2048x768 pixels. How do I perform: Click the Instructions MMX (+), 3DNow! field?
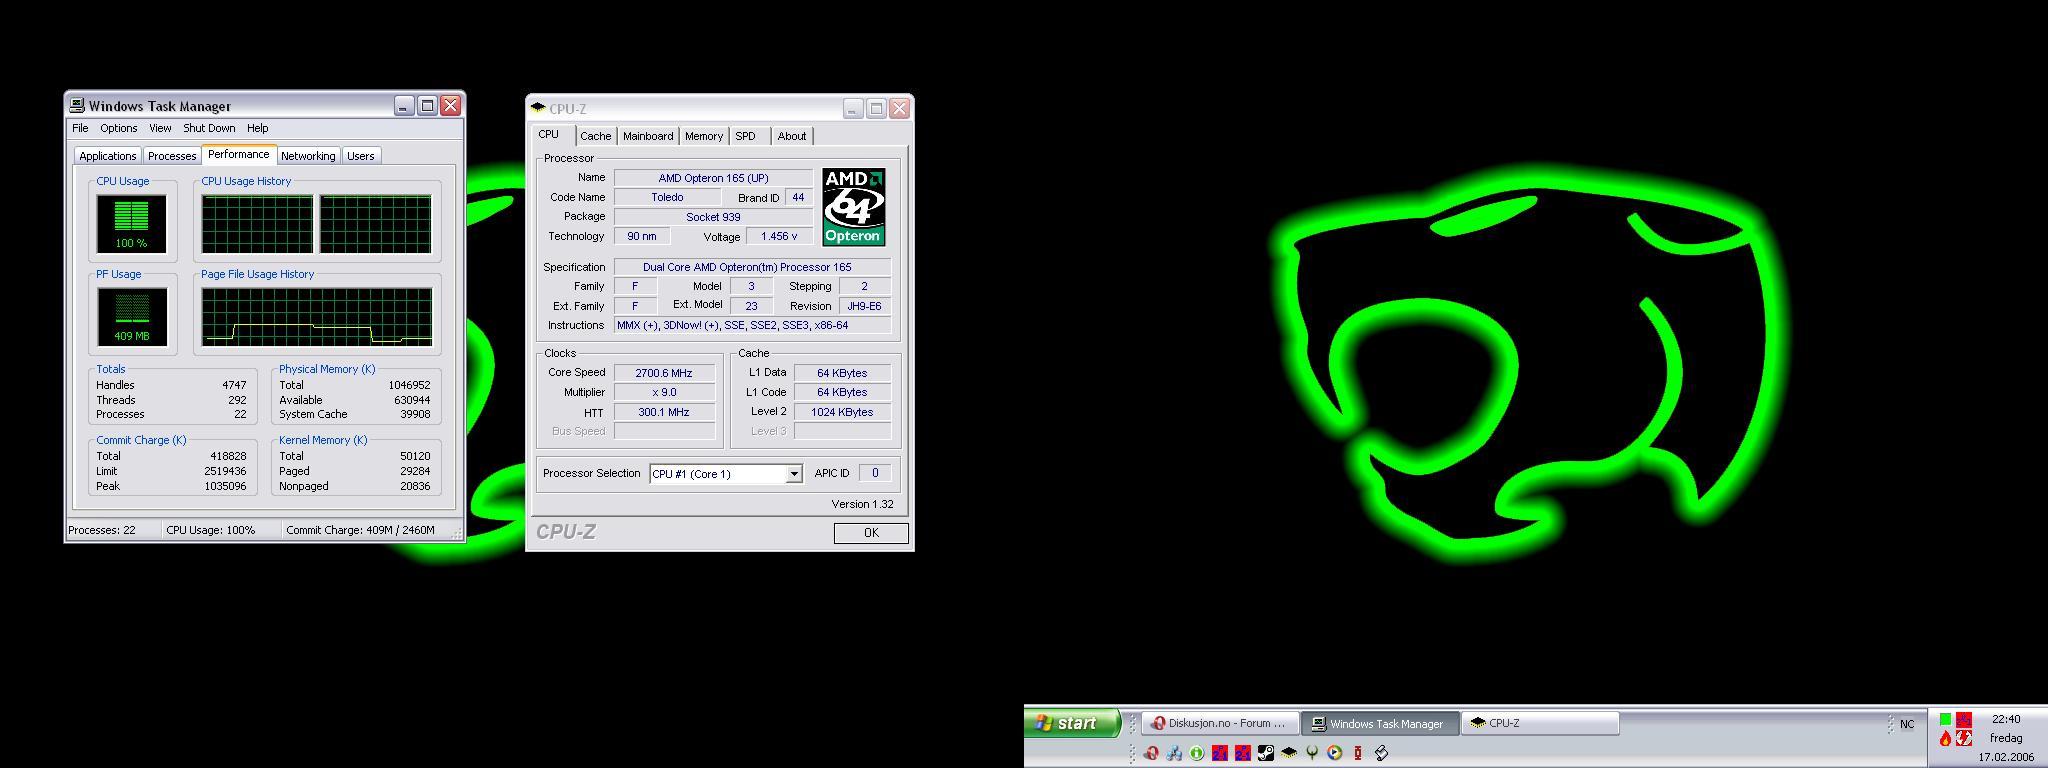[752, 325]
